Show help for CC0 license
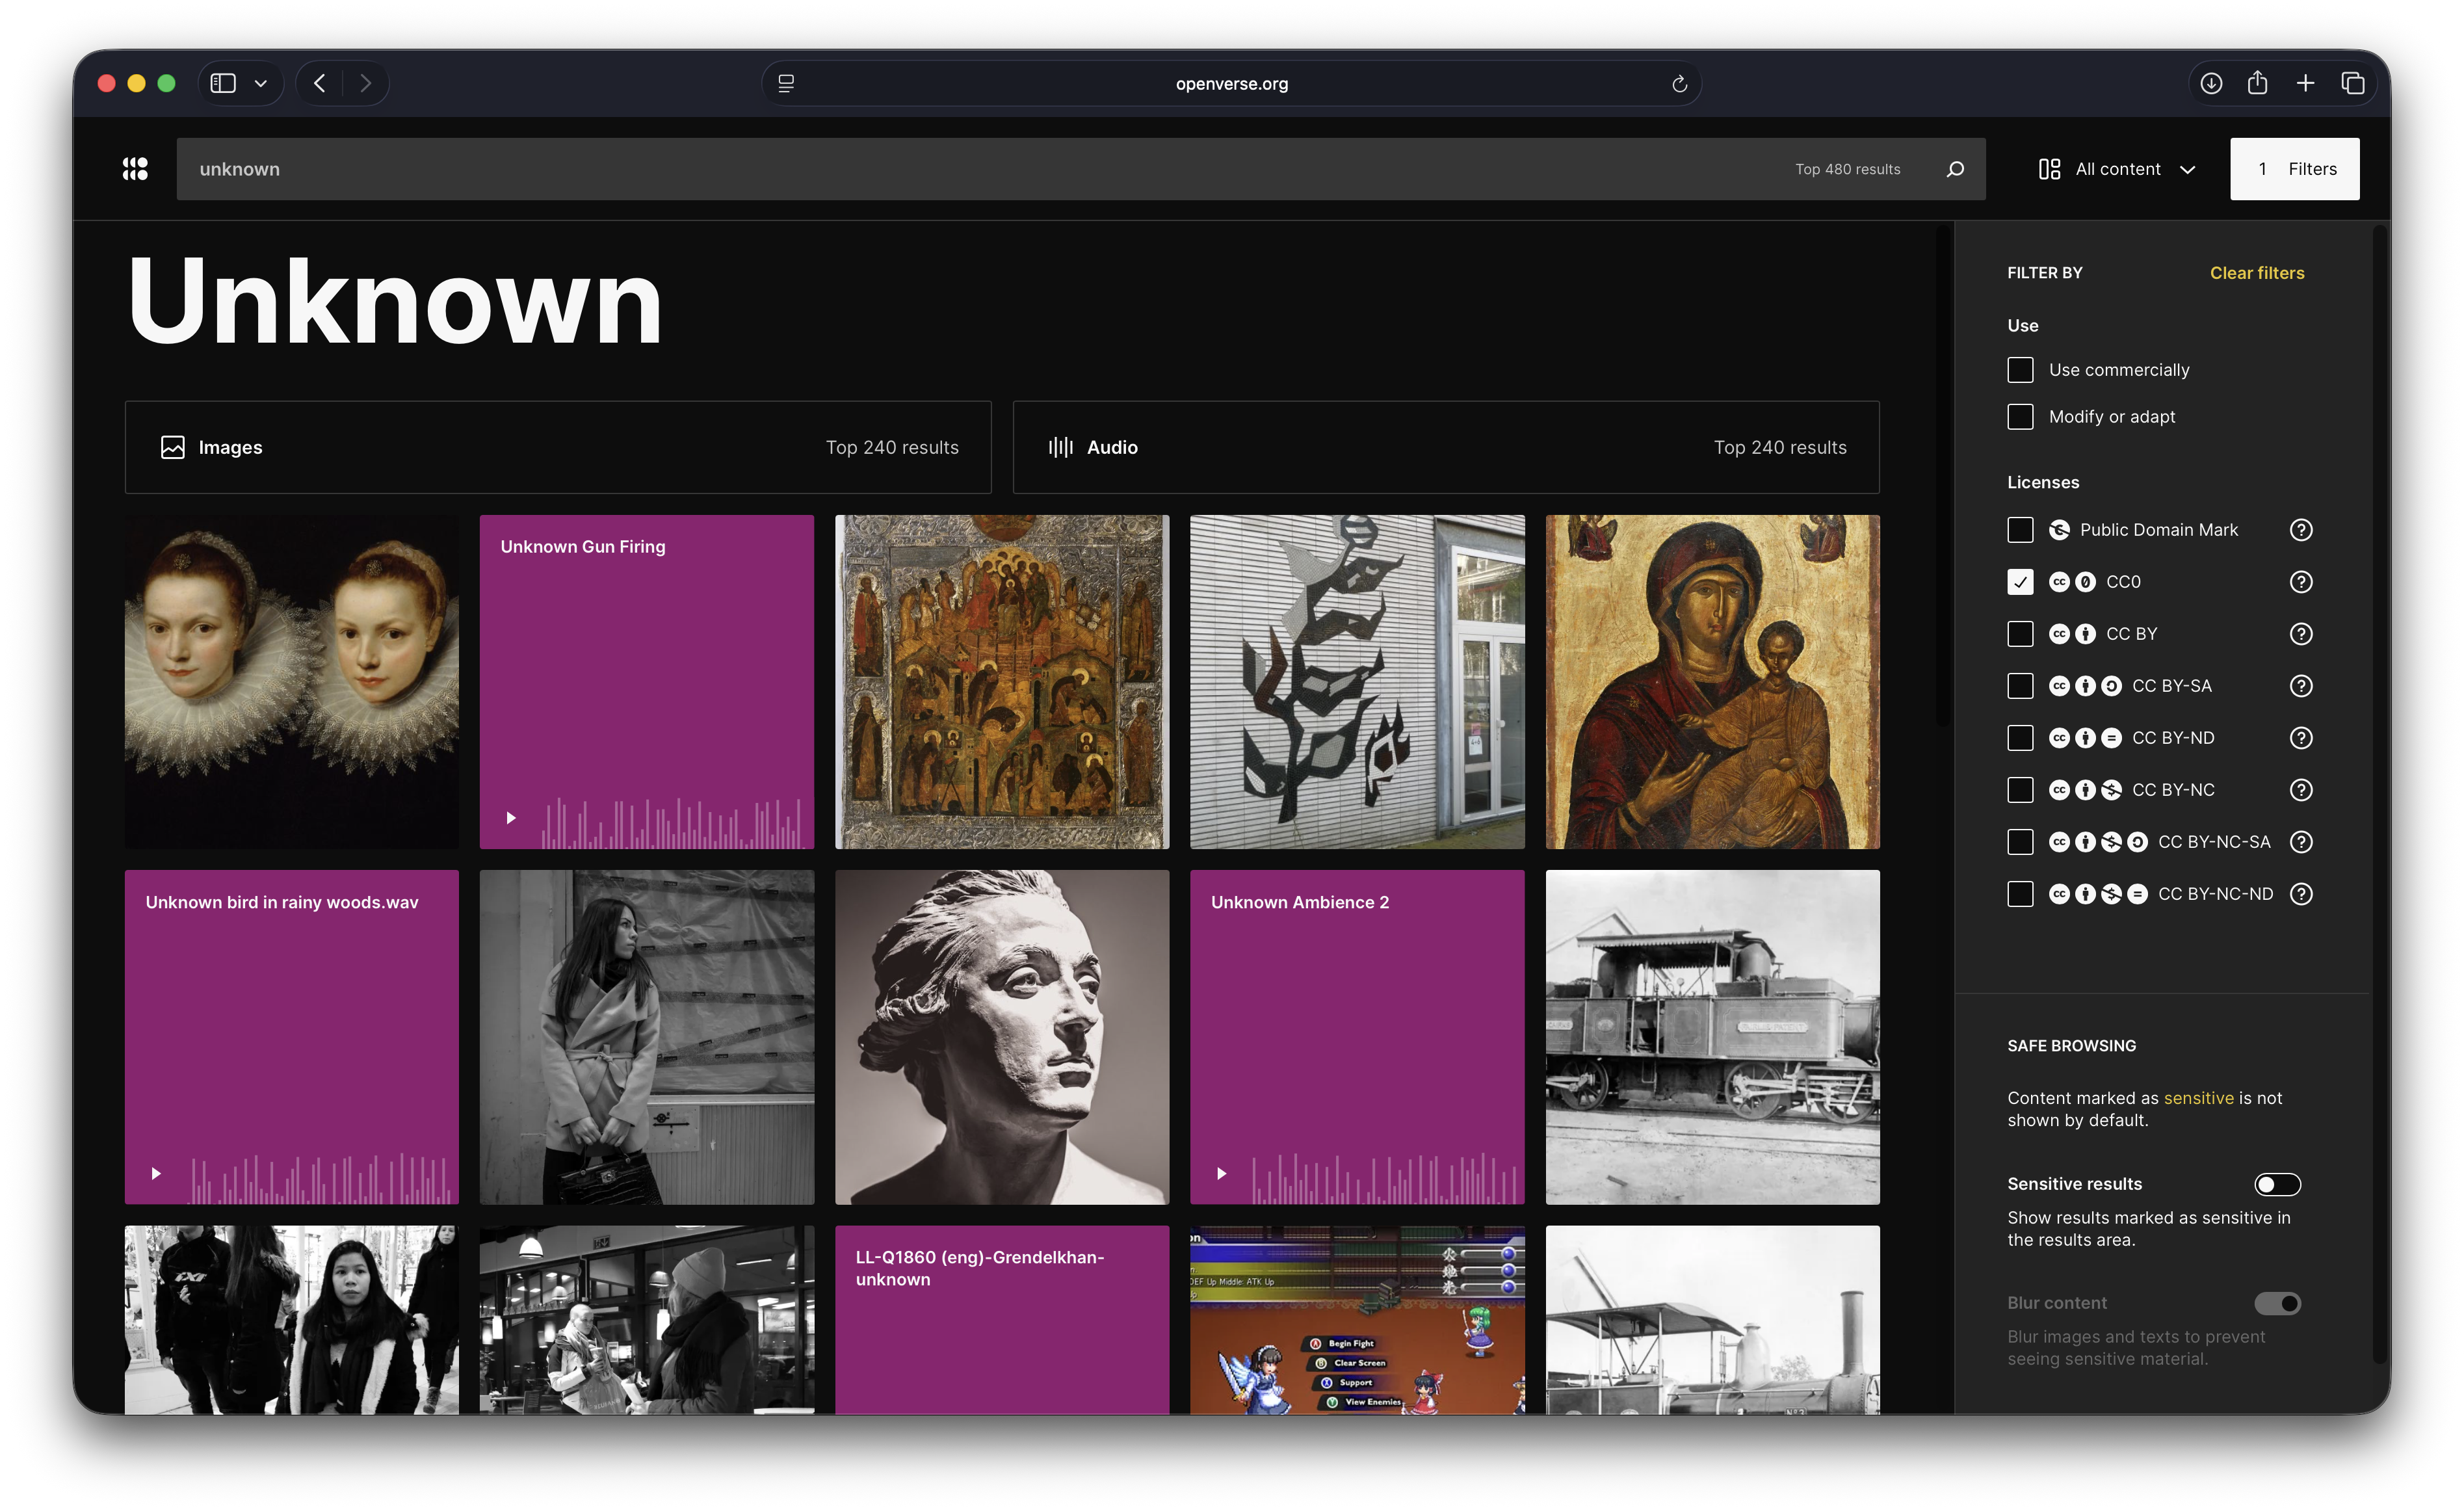 (x=2301, y=582)
